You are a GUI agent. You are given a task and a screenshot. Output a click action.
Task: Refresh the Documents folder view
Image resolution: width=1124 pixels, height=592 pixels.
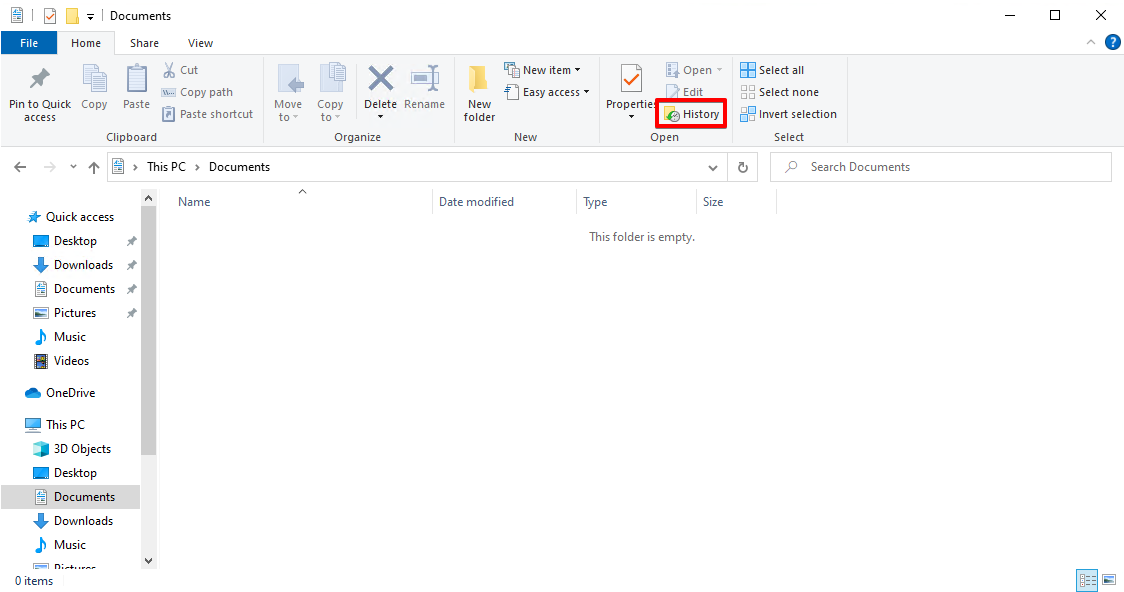(x=742, y=167)
